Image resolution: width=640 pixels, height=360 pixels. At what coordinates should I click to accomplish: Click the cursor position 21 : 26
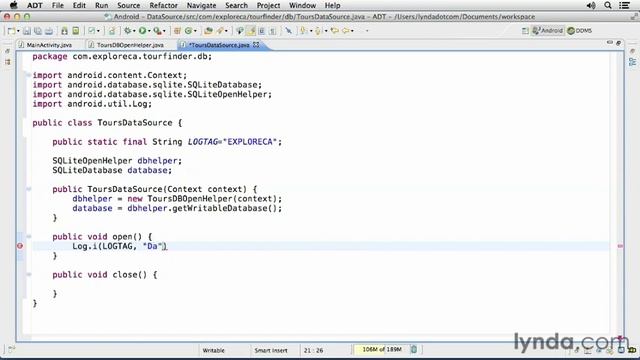pyautogui.click(x=313, y=350)
